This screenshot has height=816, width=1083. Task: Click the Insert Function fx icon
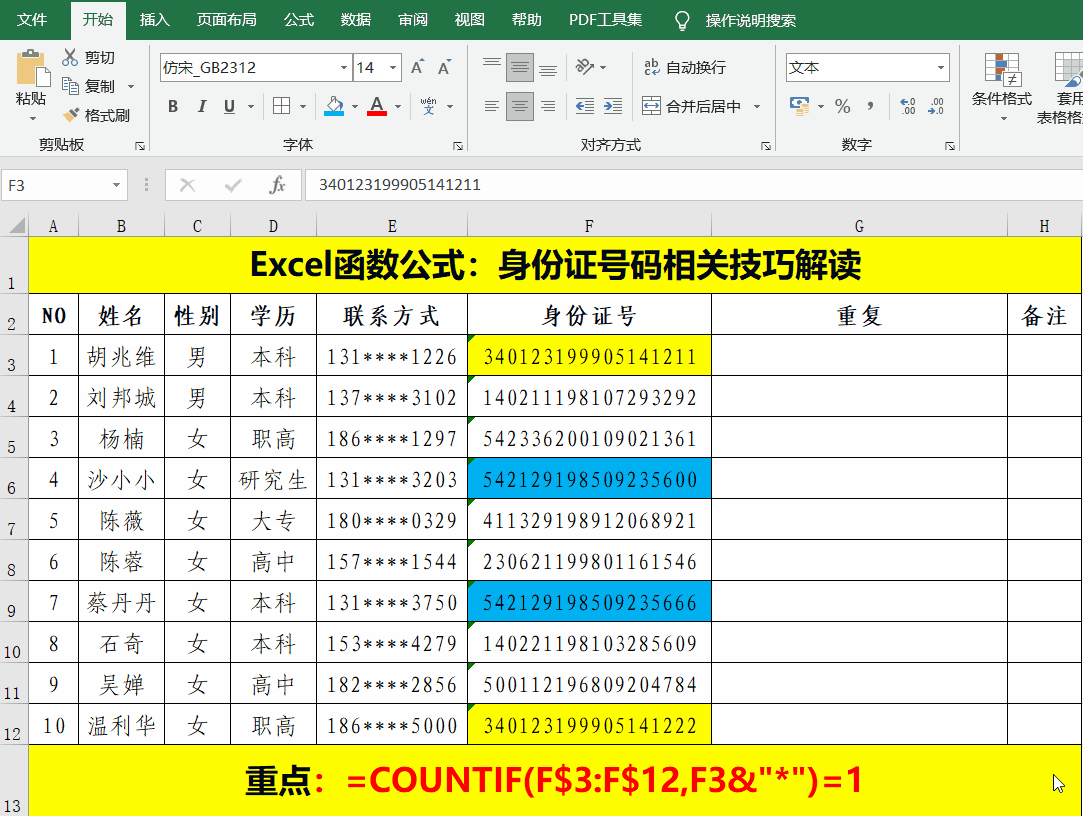pyautogui.click(x=277, y=185)
